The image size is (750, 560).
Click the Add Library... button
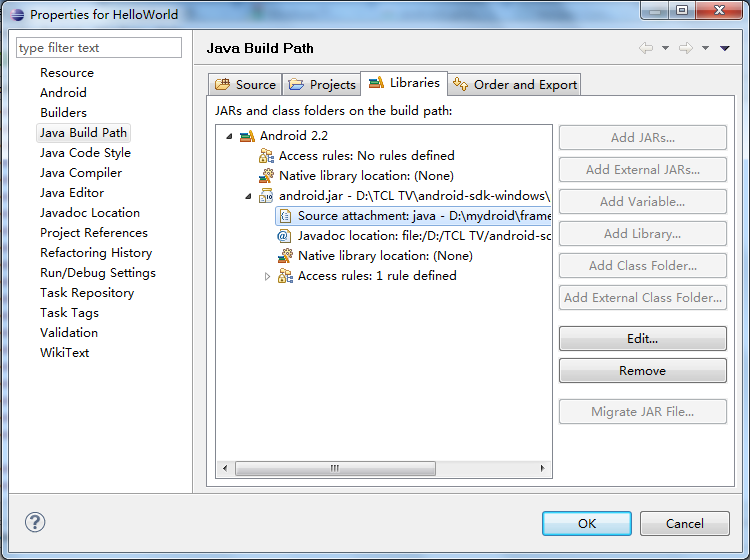tap(642, 234)
